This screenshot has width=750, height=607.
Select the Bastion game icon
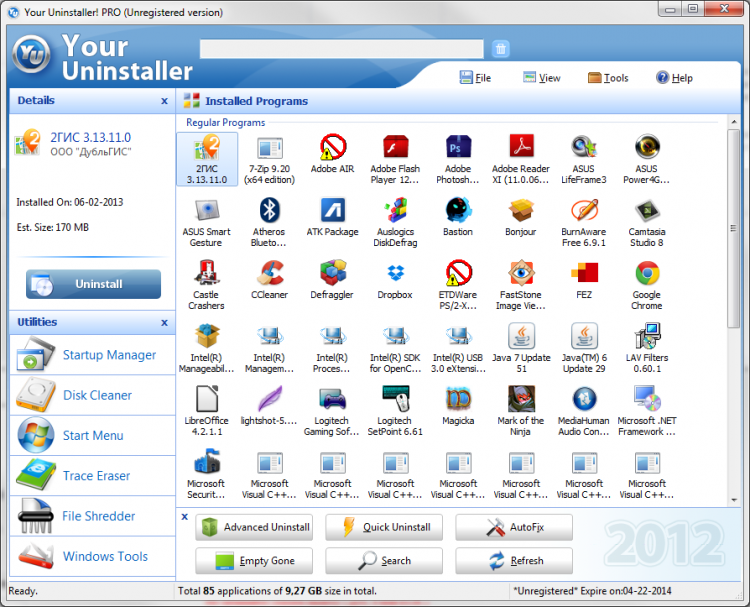coord(458,210)
